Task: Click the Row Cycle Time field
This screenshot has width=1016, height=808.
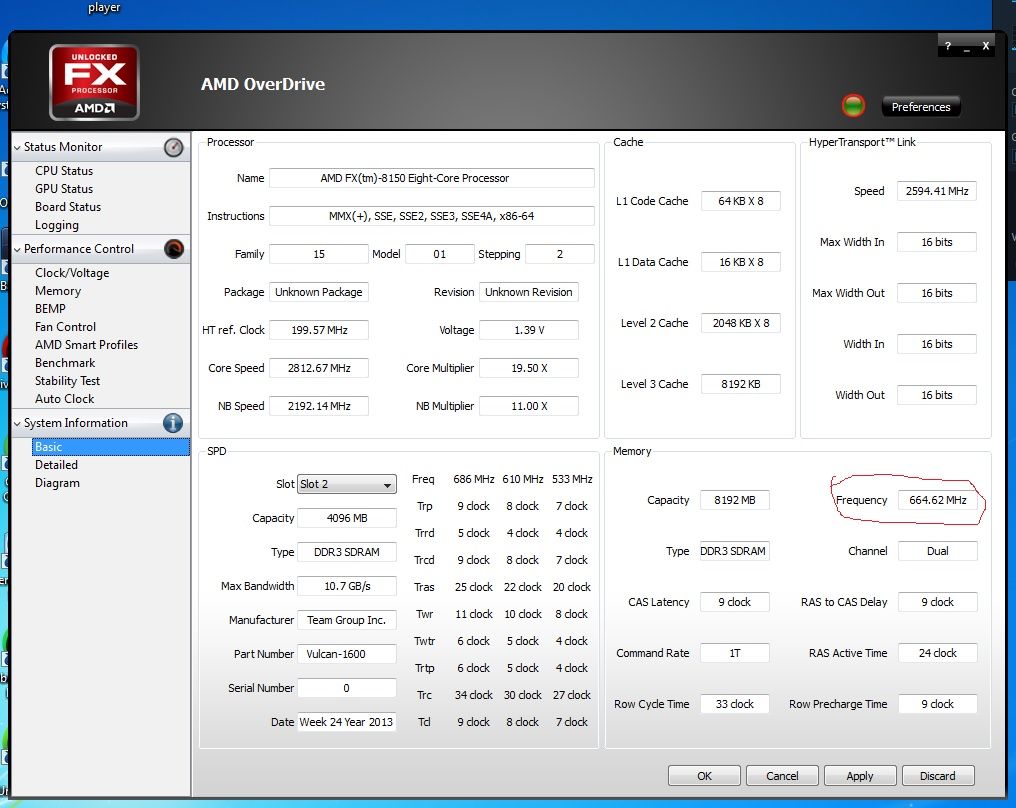Action: click(x=735, y=704)
